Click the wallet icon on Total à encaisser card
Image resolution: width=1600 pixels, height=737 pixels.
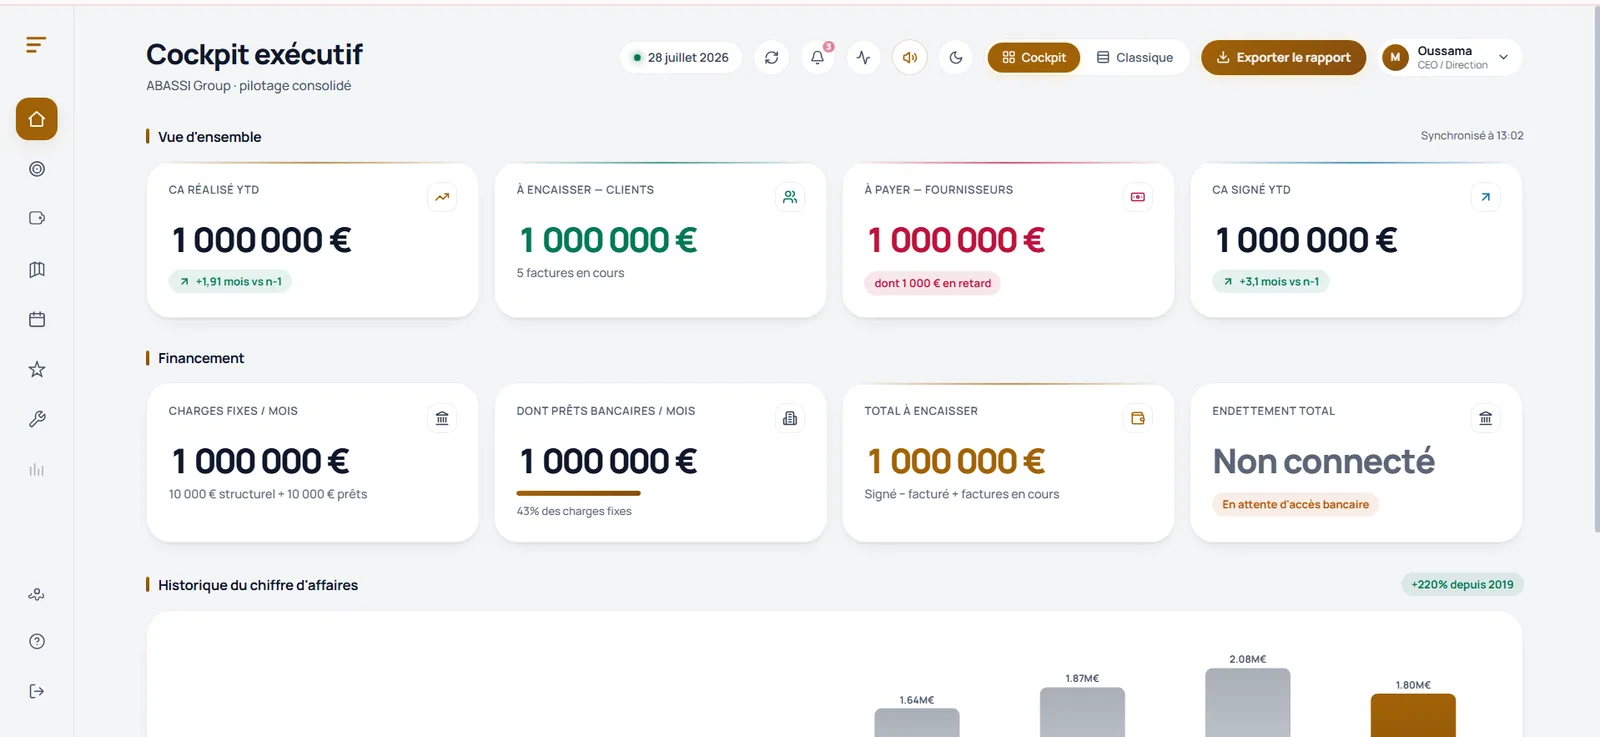pyautogui.click(x=1138, y=418)
